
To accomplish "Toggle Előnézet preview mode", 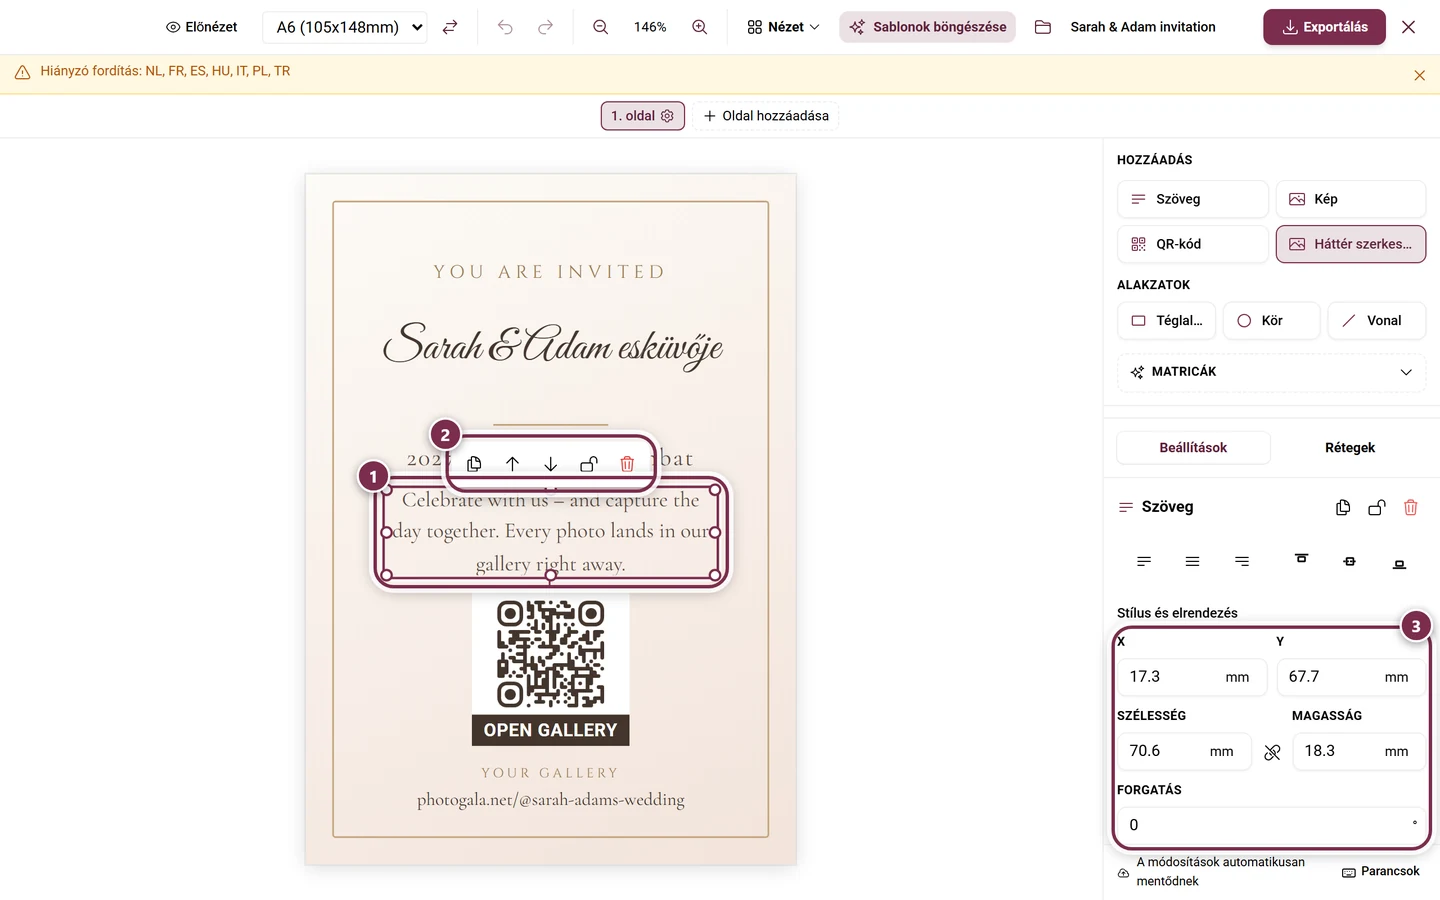I will click(202, 27).
